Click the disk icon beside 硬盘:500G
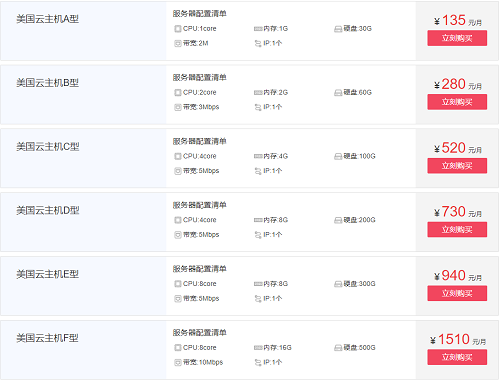The width and height of the screenshot is (500, 381). pos(338,348)
